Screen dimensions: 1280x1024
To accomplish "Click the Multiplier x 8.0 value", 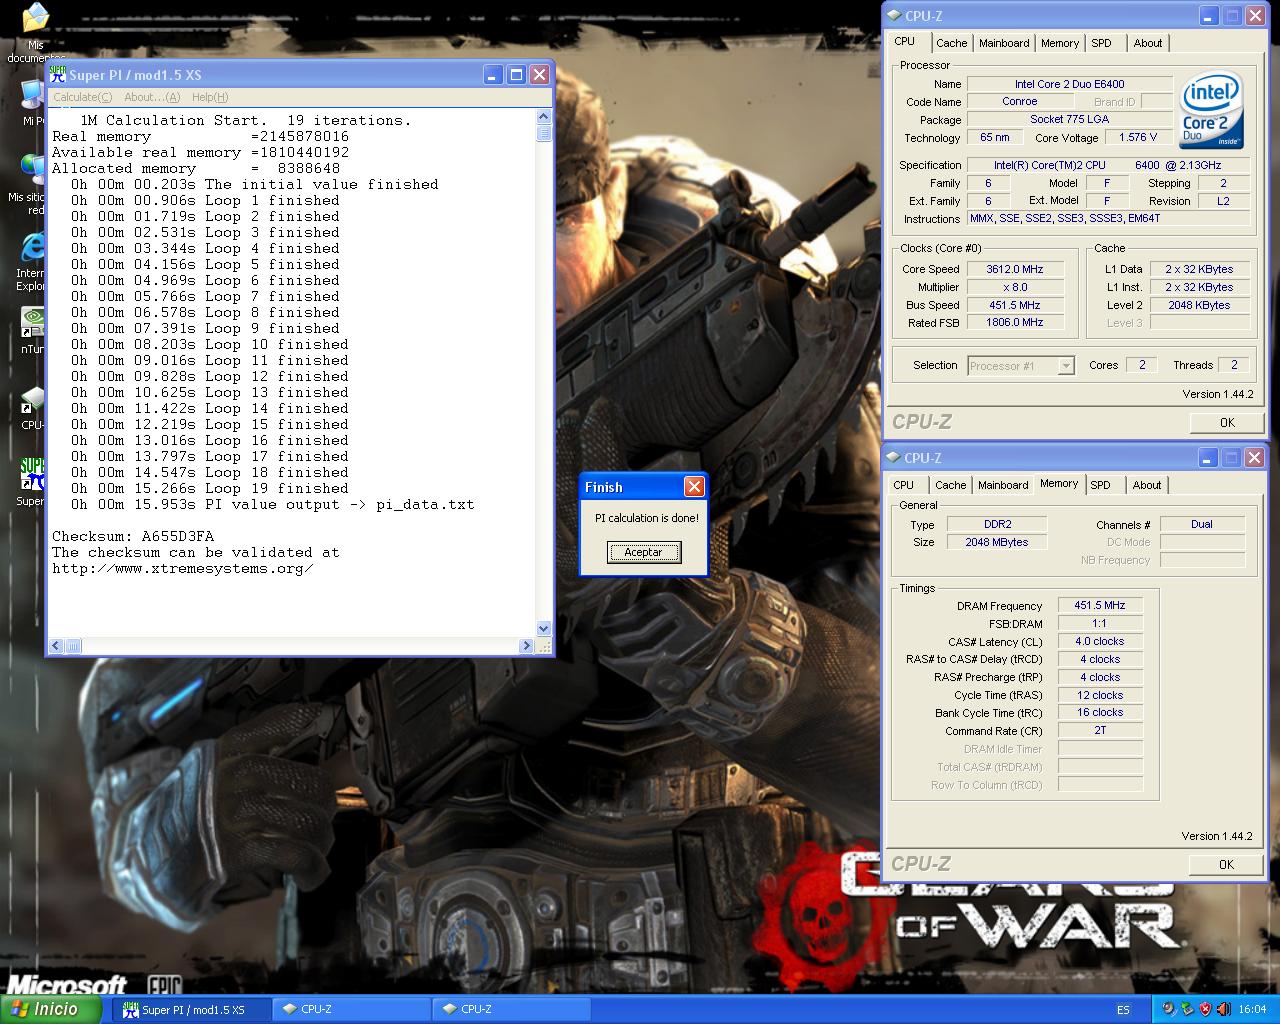I will tap(1015, 287).
